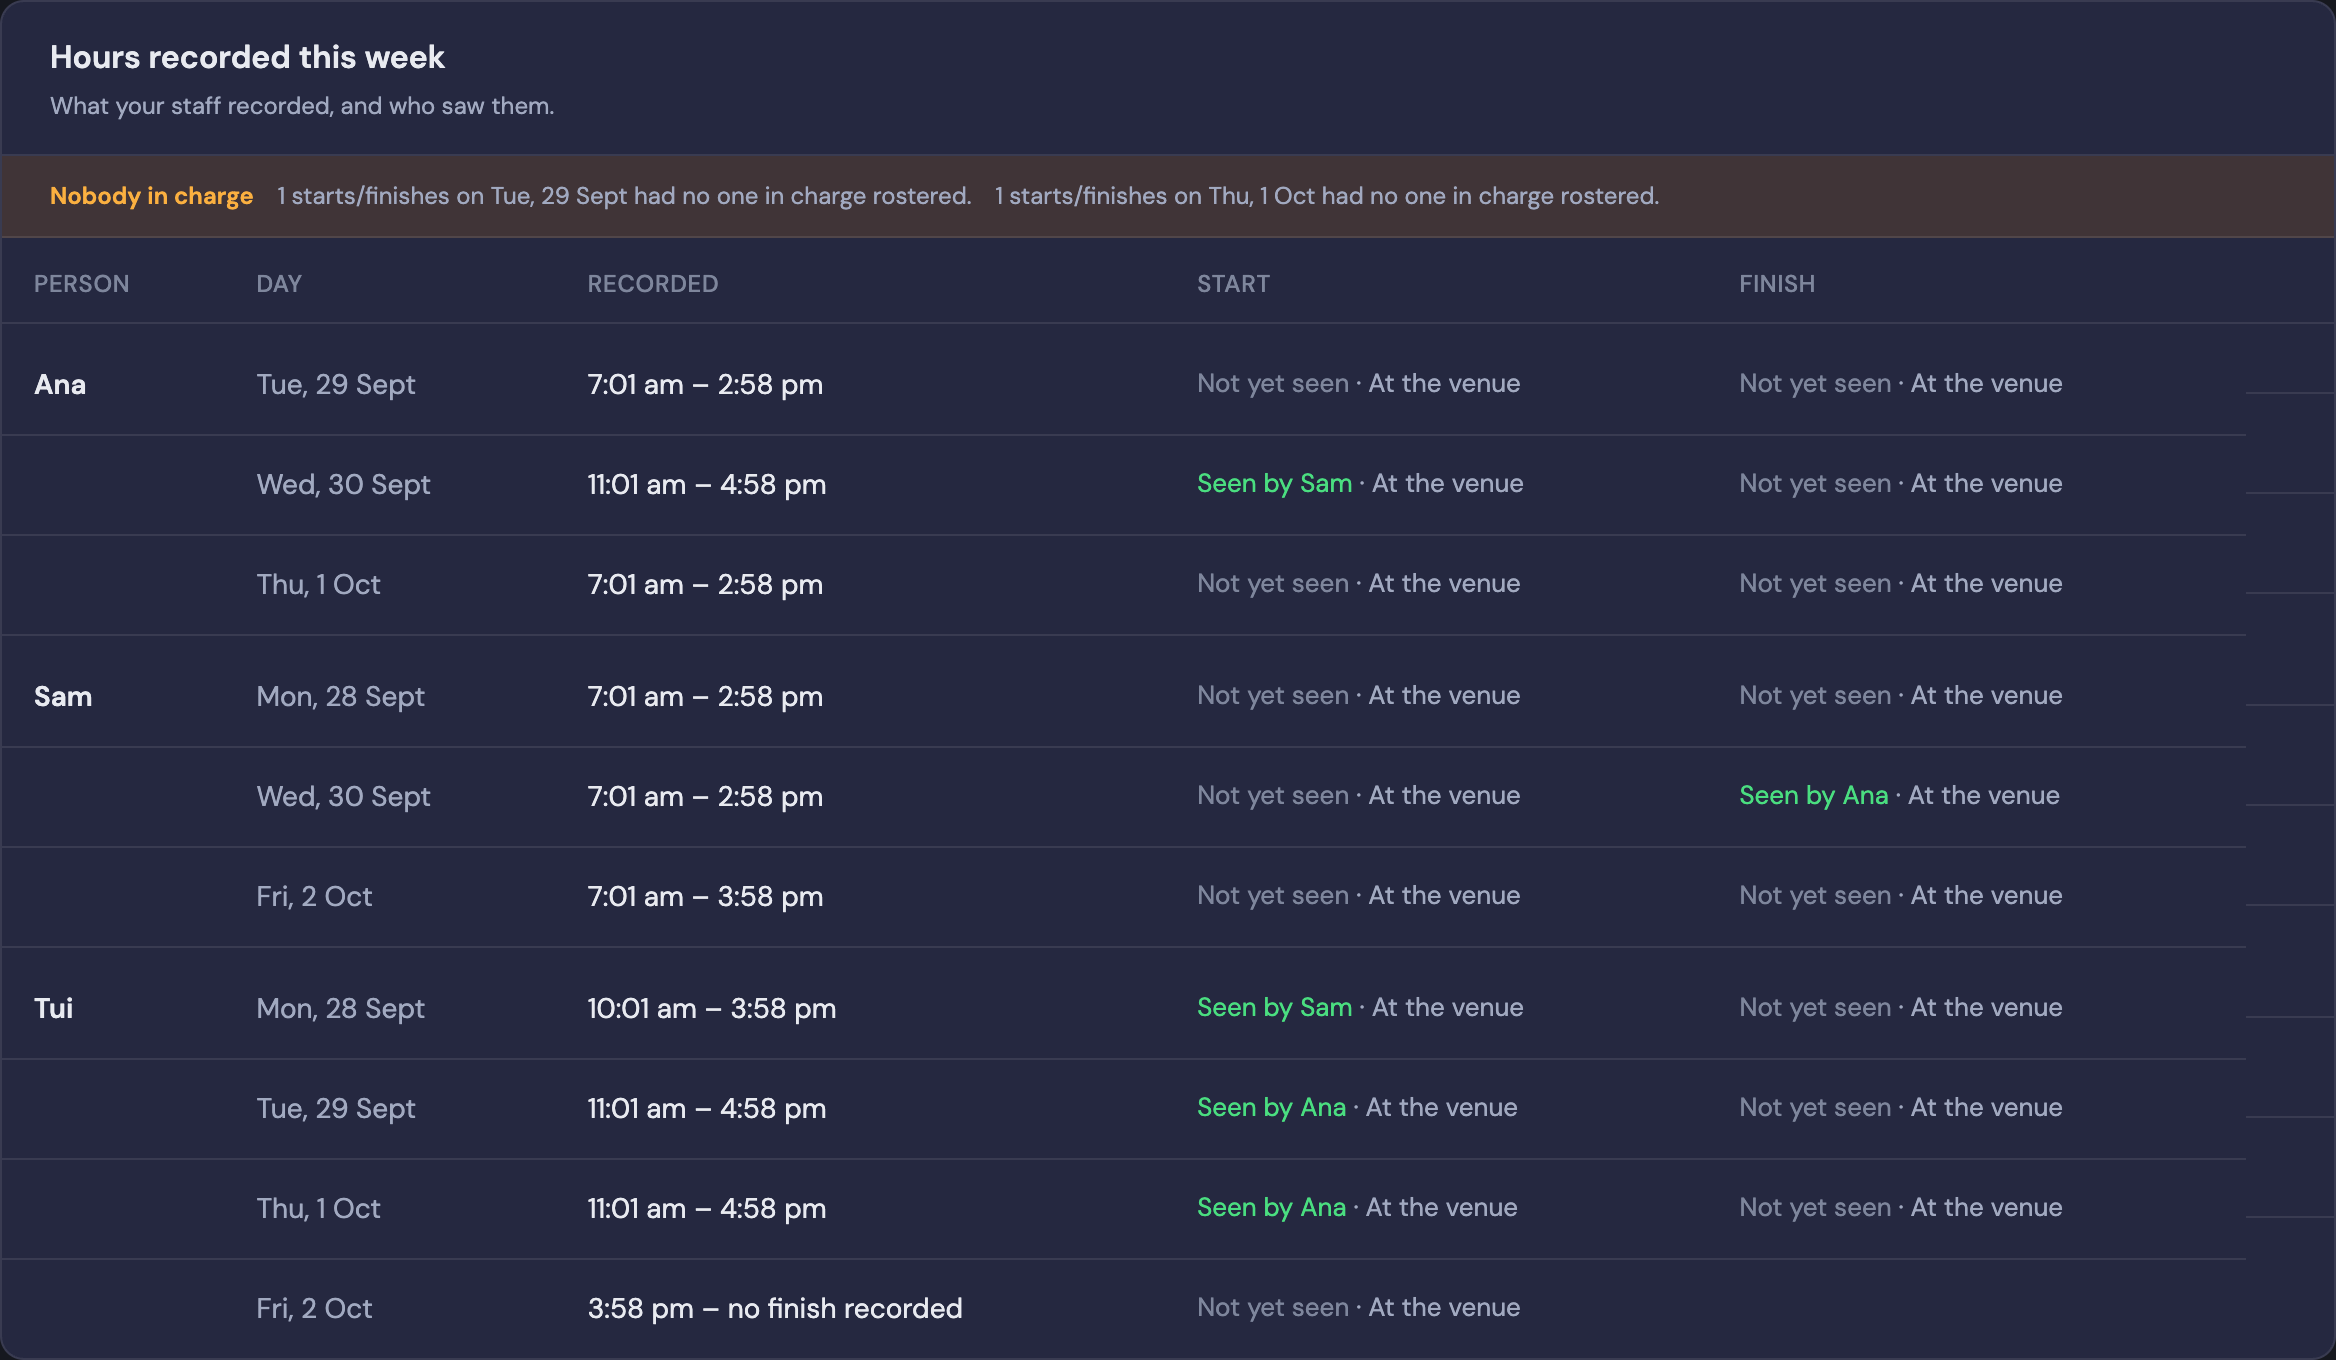Click the START column header
The image size is (2336, 1360).
click(x=1233, y=284)
